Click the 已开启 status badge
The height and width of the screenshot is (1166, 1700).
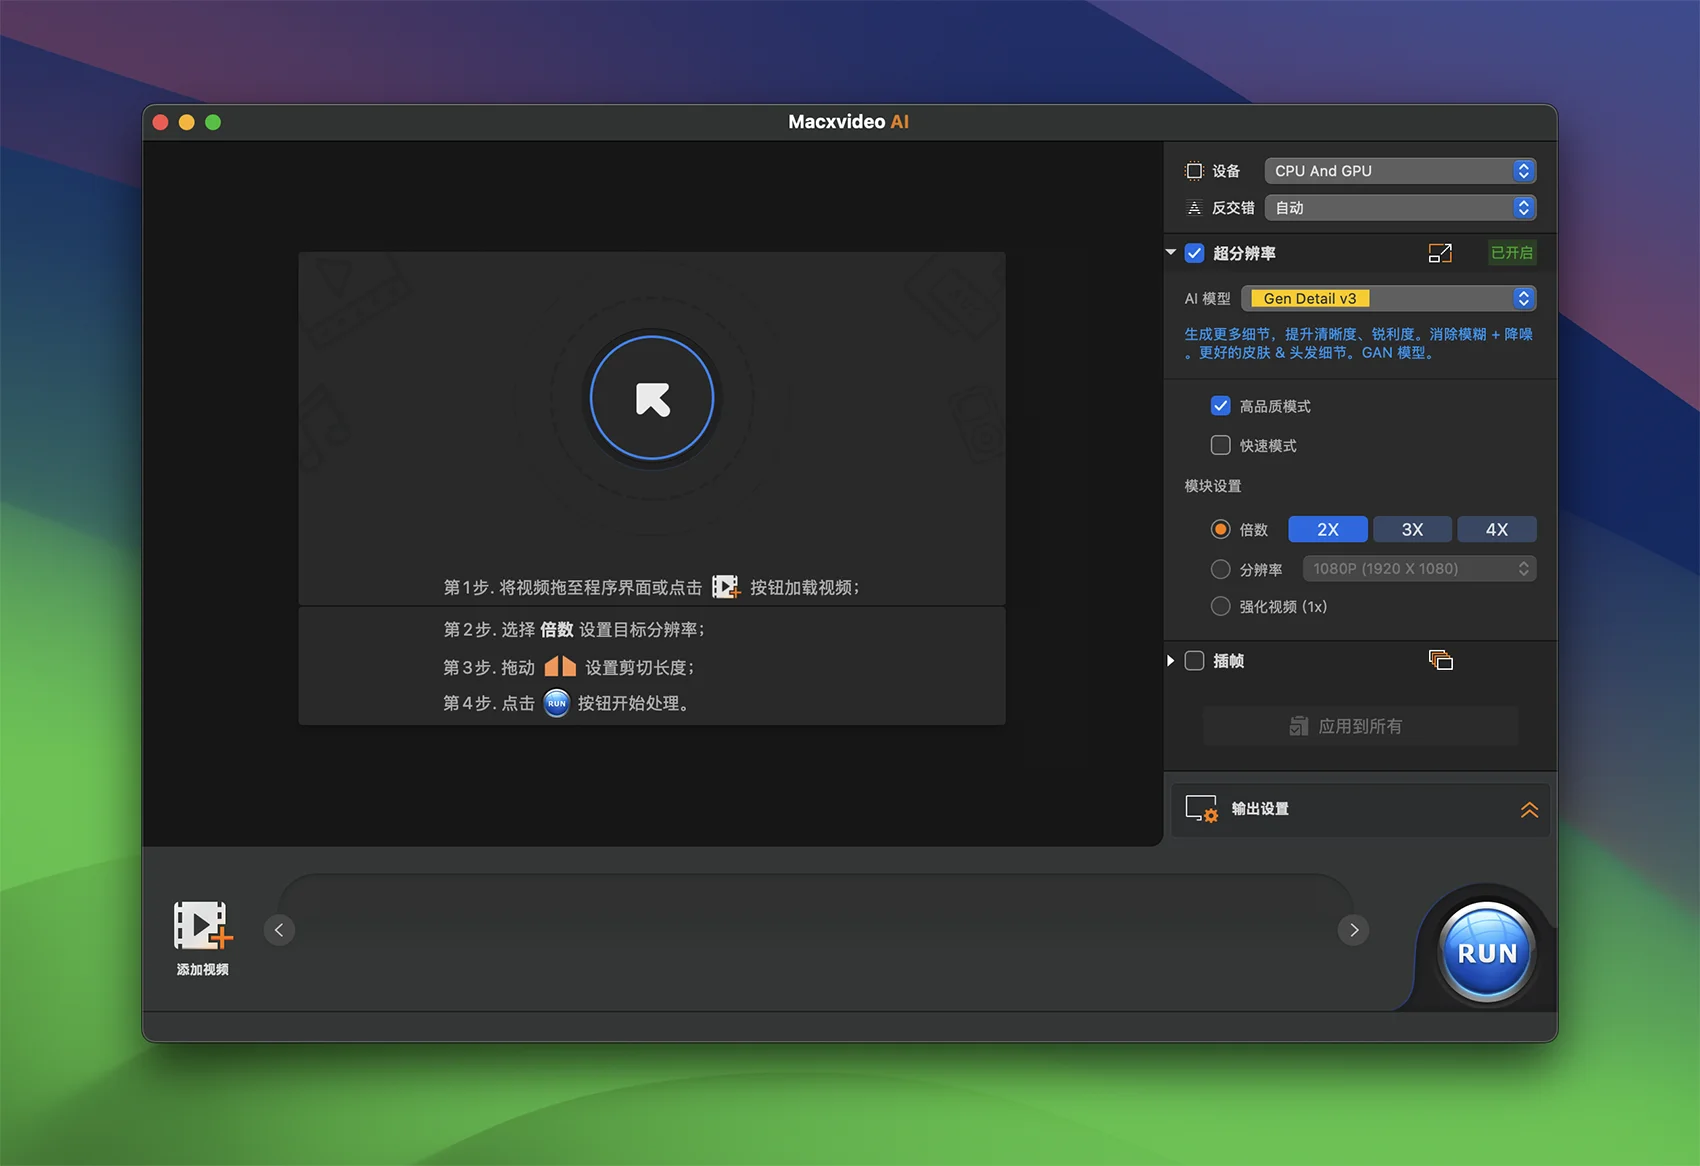click(1511, 253)
